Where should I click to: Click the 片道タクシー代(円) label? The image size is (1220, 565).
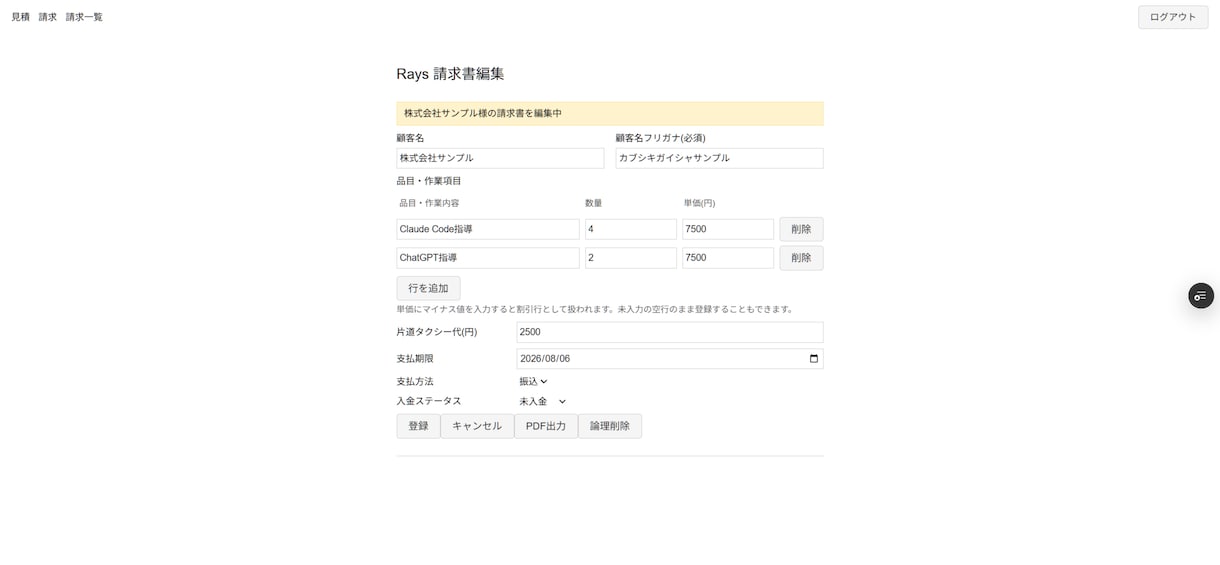437,332
